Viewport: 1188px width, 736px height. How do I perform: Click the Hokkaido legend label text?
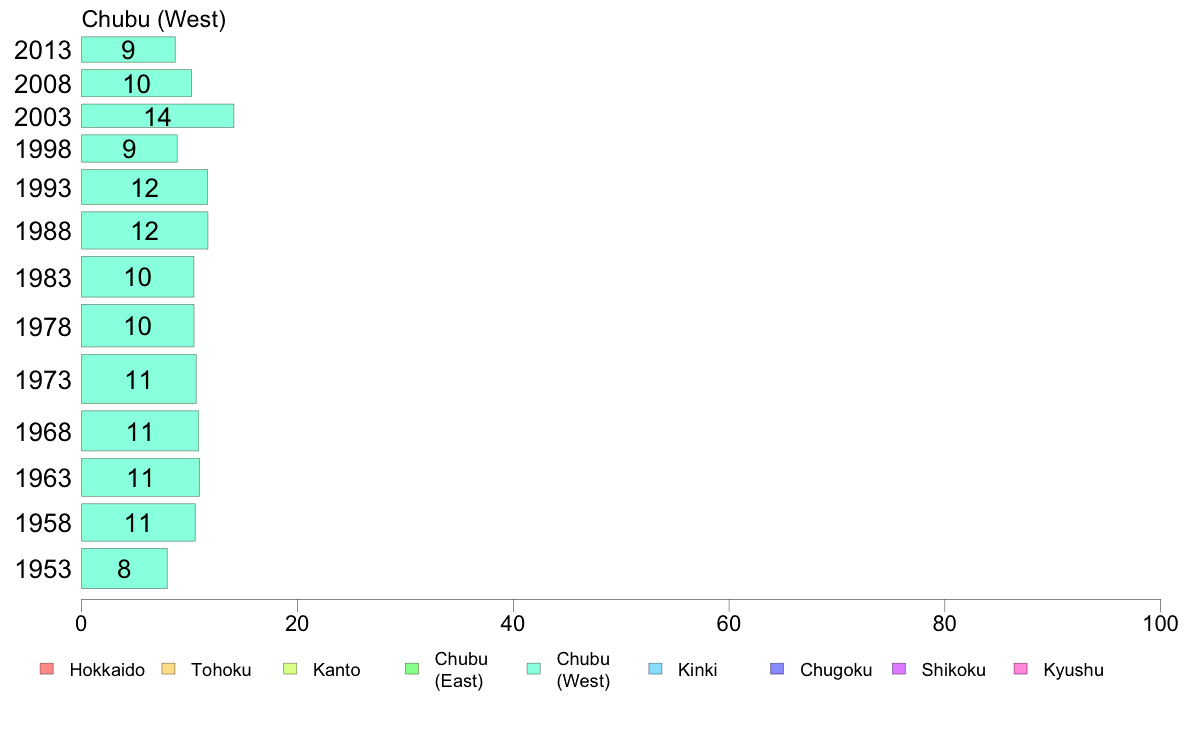tap(107, 670)
